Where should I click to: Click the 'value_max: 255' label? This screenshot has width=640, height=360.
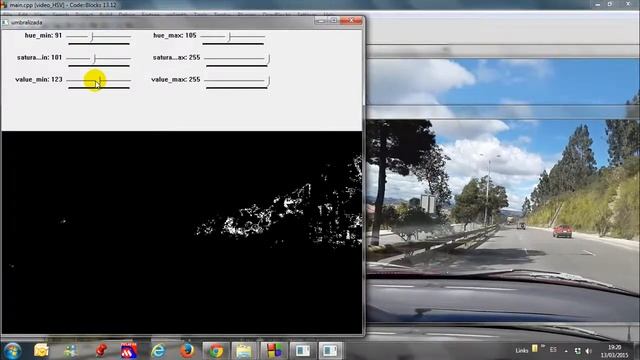click(176, 80)
